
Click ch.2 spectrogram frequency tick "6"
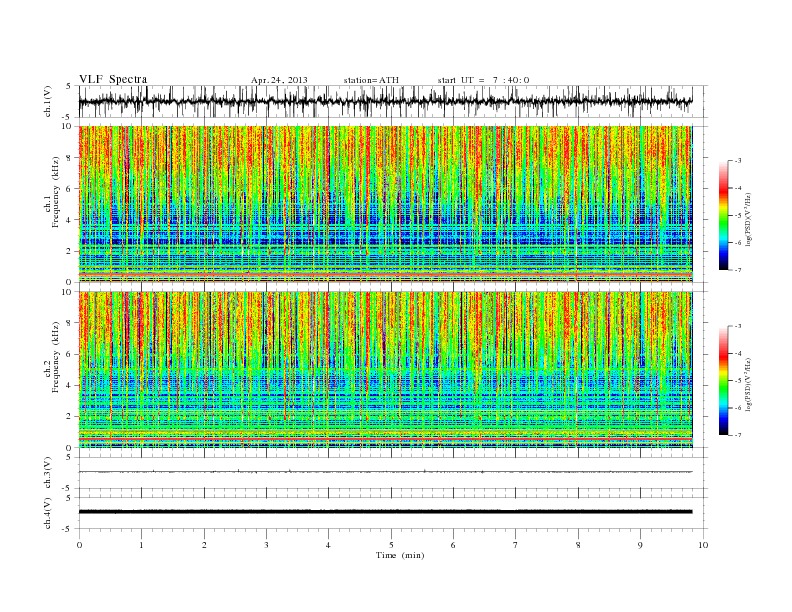click(70, 354)
